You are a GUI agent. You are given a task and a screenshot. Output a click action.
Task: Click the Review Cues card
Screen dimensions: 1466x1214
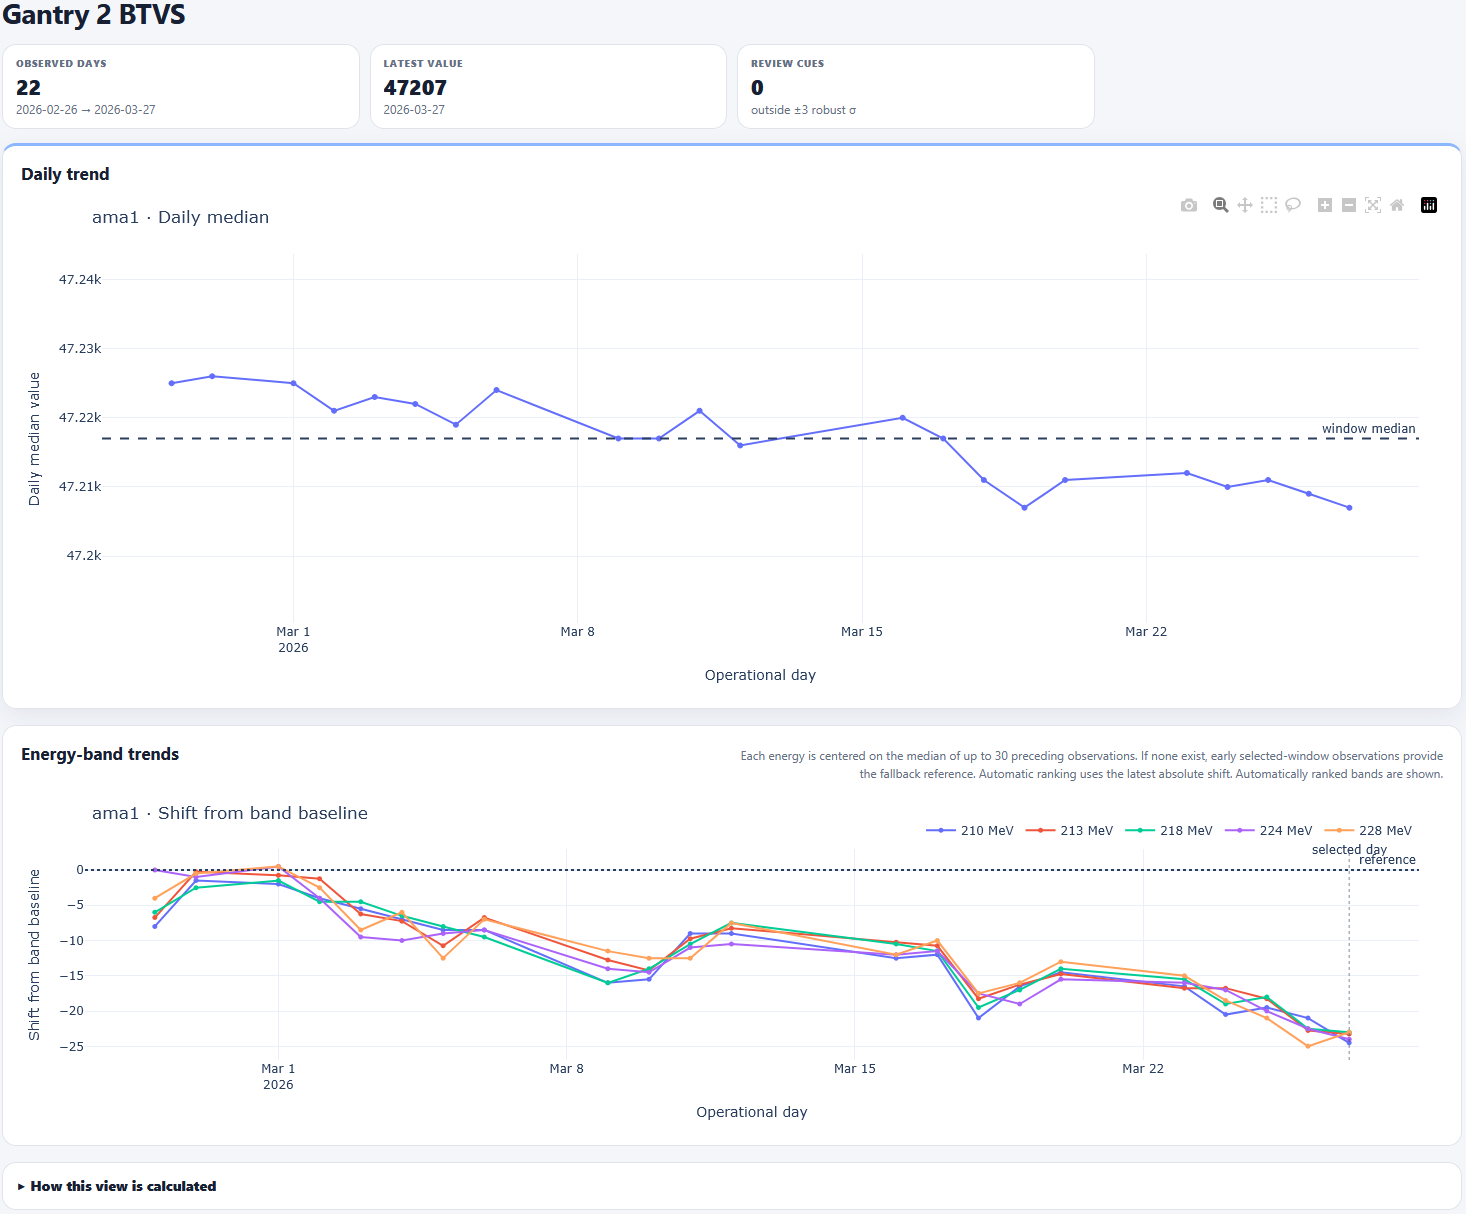916,86
